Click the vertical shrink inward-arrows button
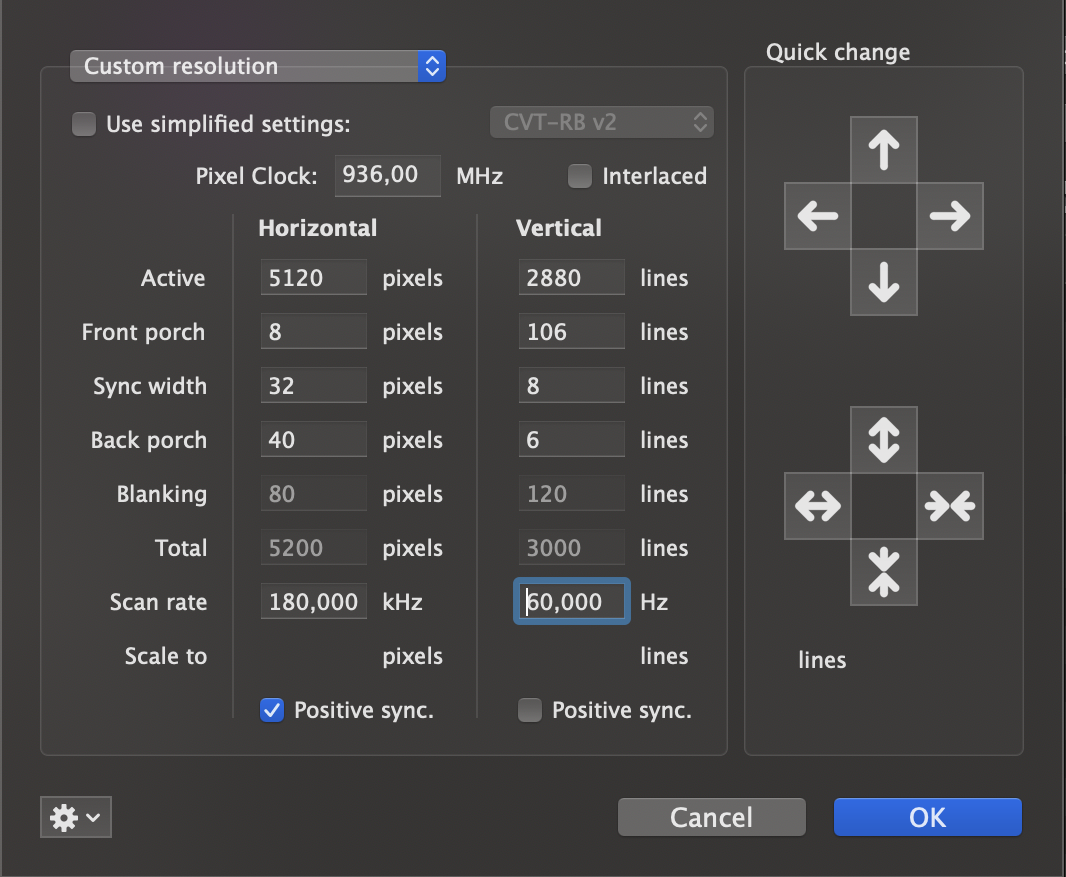 tap(884, 572)
